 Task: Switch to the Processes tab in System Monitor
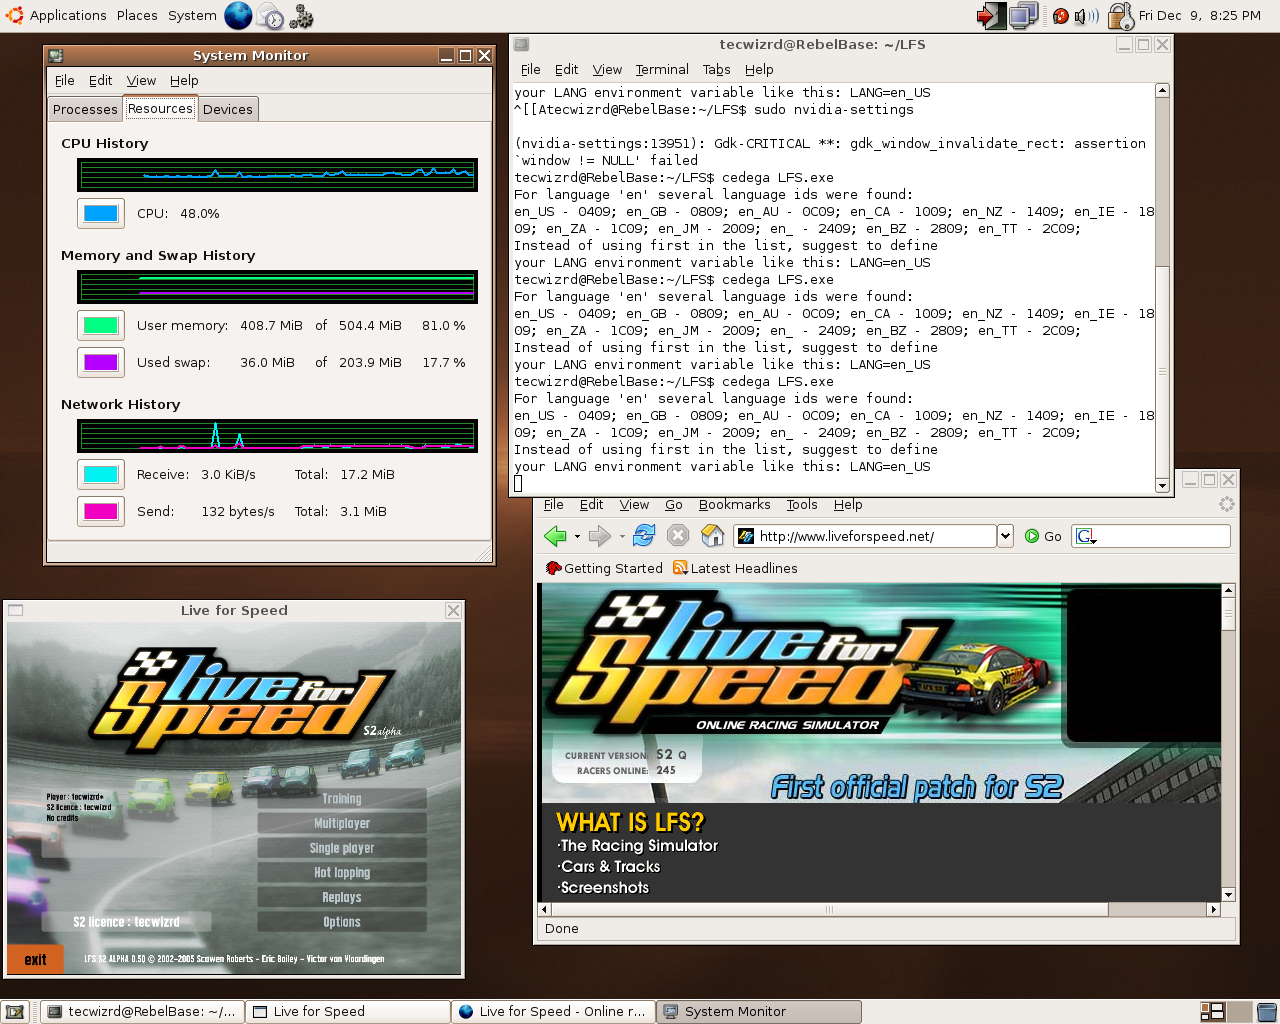click(85, 109)
